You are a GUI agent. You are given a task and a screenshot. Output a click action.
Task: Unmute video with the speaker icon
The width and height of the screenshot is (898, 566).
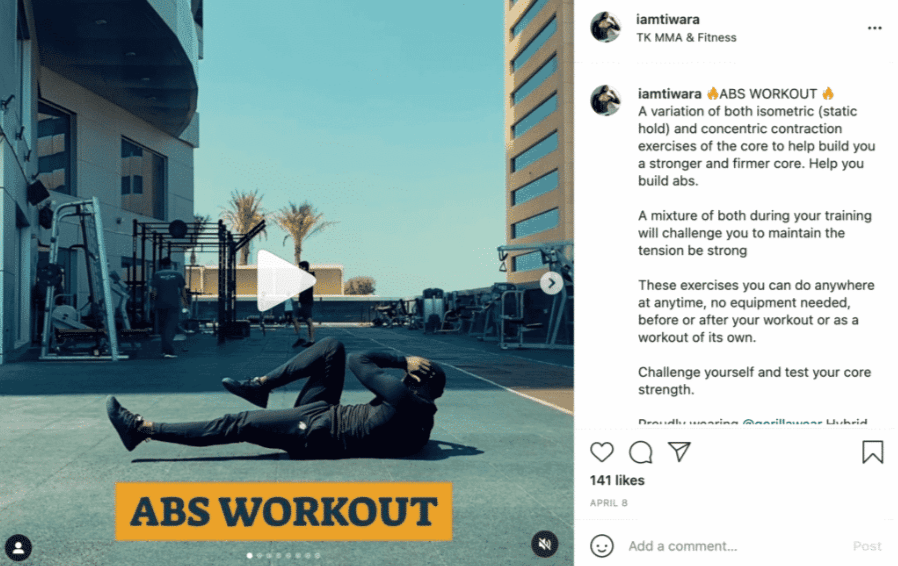point(545,544)
